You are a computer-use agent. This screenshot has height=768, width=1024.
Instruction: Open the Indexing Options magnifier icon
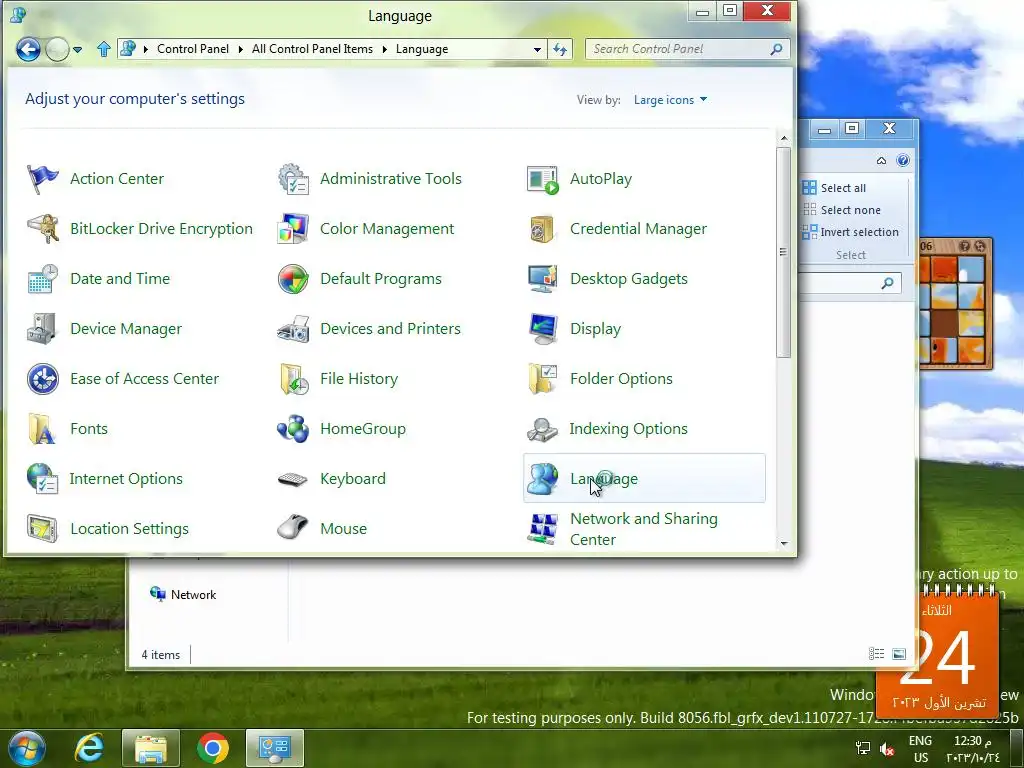[x=543, y=429]
